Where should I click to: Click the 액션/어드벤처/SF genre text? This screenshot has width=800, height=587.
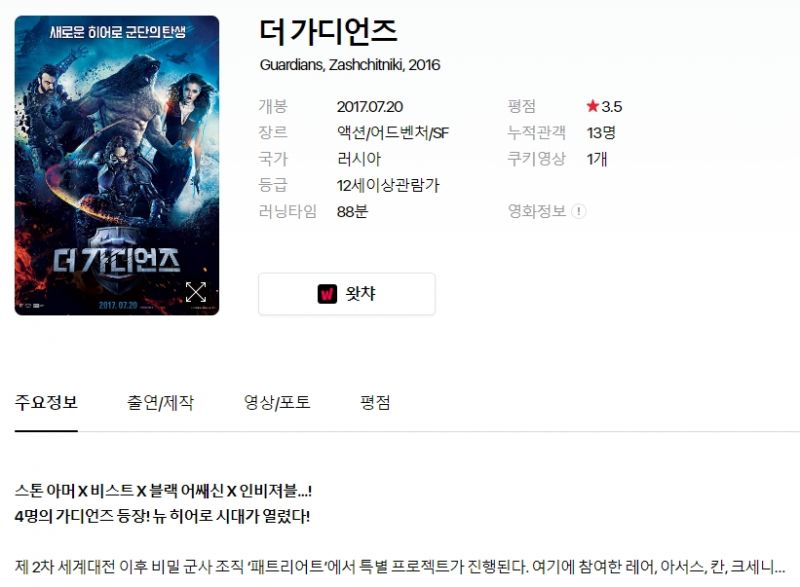tap(393, 133)
